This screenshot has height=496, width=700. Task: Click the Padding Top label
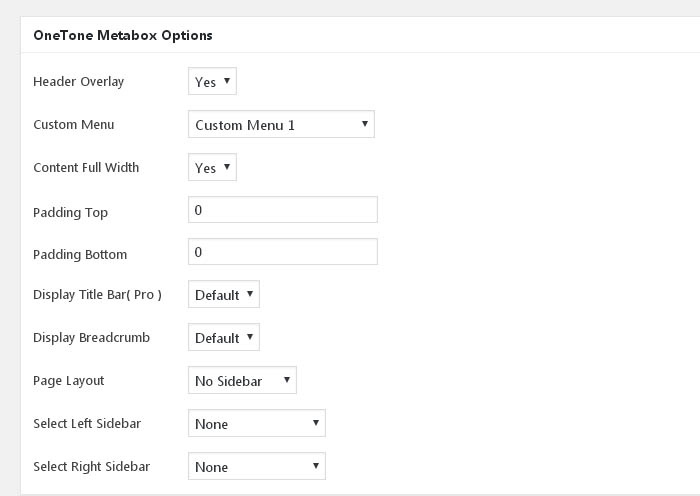[71, 213]
